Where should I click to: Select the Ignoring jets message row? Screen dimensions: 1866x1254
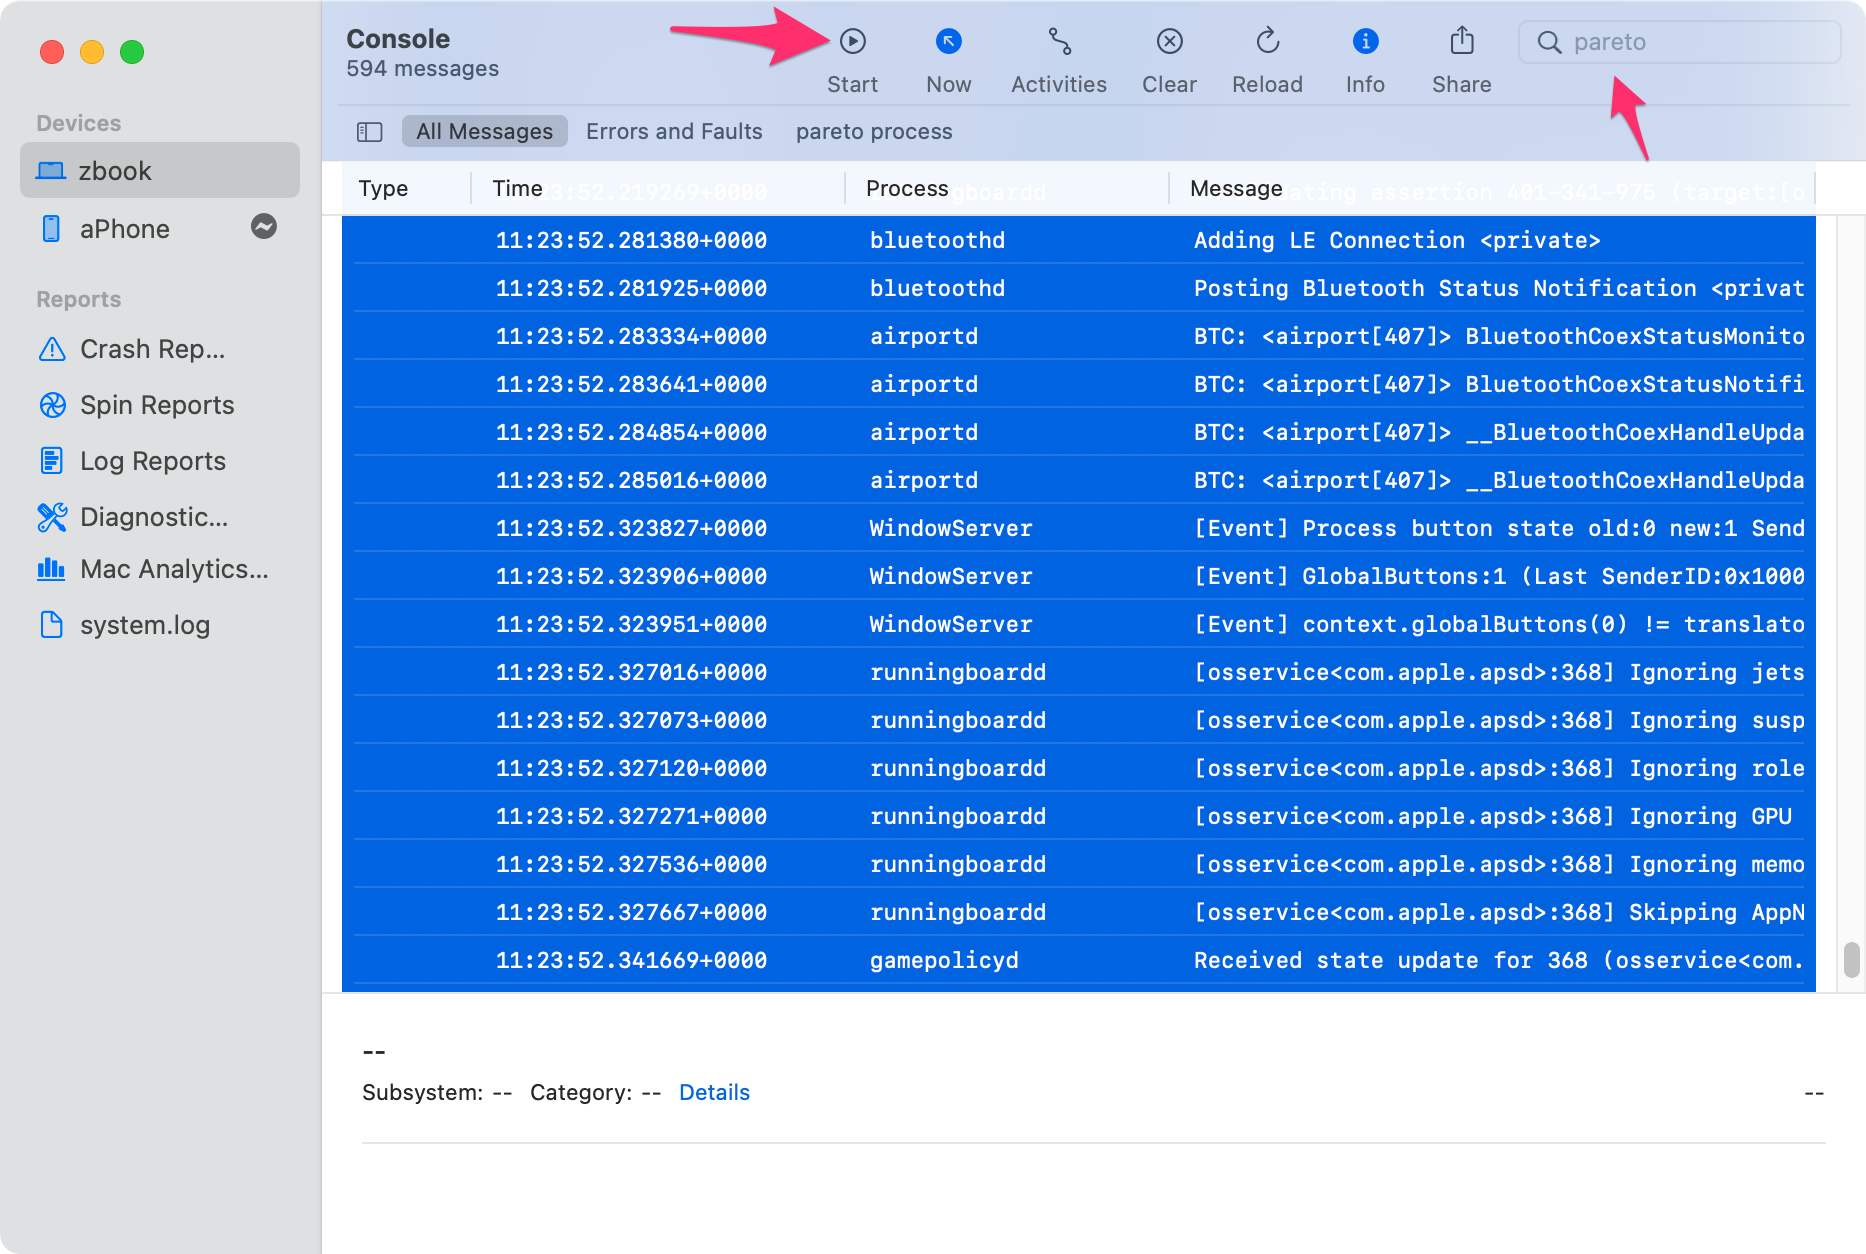point(1079,672)
